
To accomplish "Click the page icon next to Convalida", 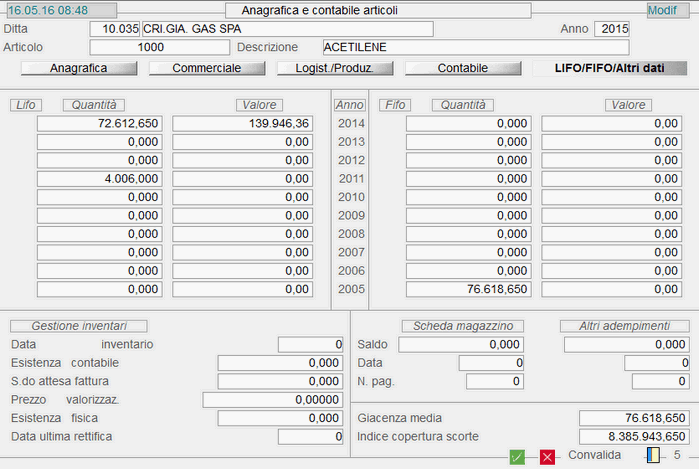I will coord(653,455).
